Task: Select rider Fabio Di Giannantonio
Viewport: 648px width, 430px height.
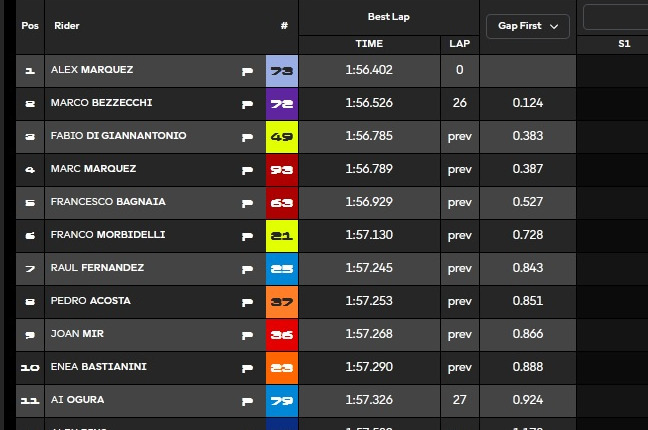Action: pyautogui.click(x=118, y=136)
